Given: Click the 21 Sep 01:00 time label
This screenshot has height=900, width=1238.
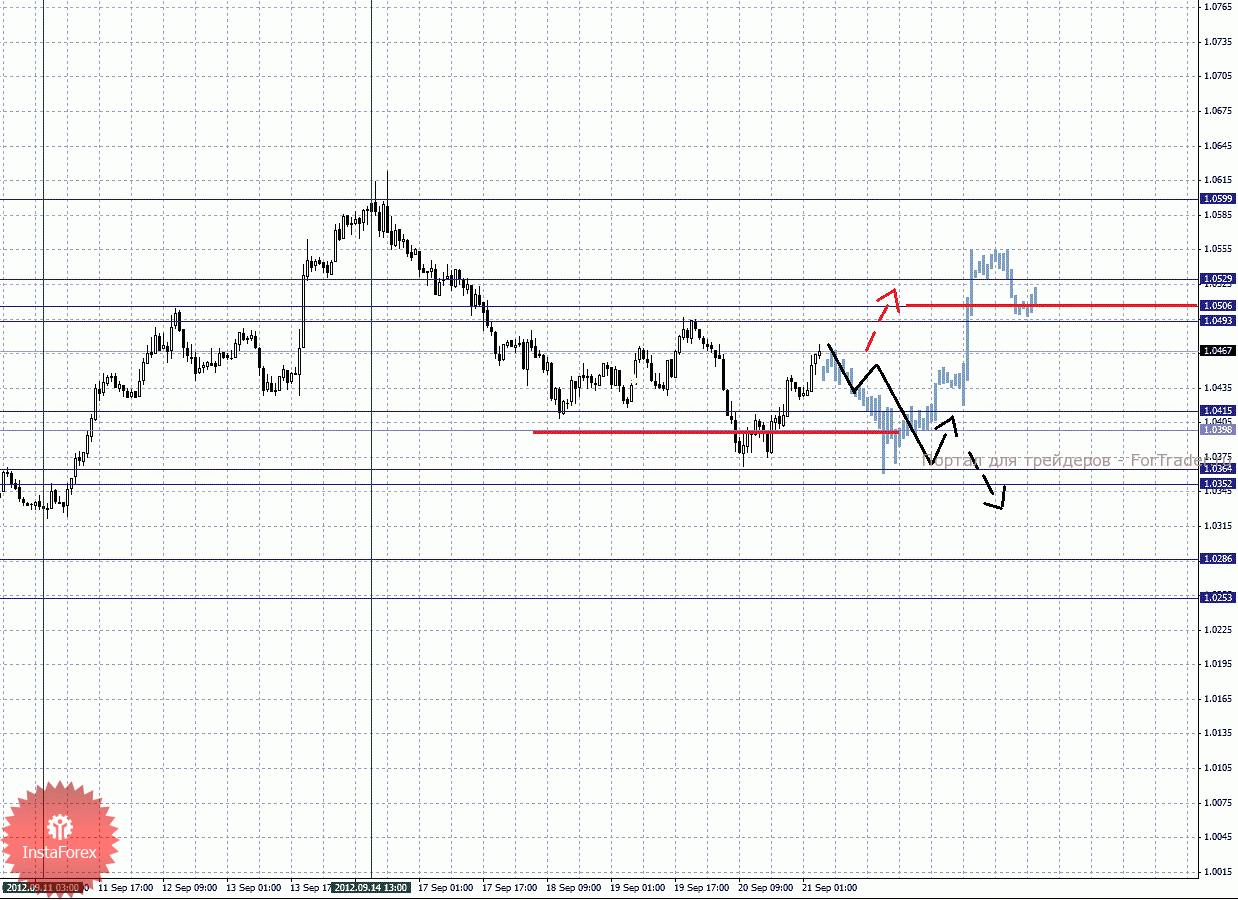Looking at the screenshot, I should tap(829, 887).
